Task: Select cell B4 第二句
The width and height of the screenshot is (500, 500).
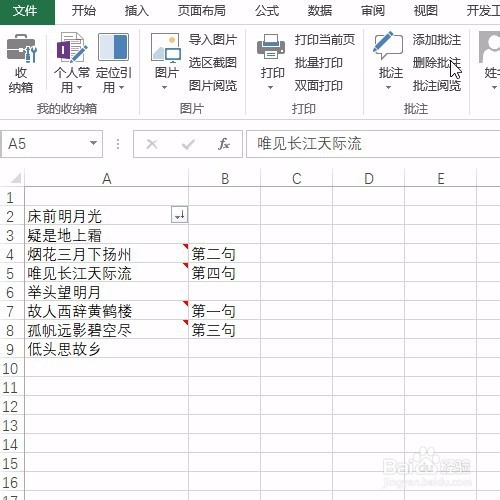Action: [x=225, y=254]
